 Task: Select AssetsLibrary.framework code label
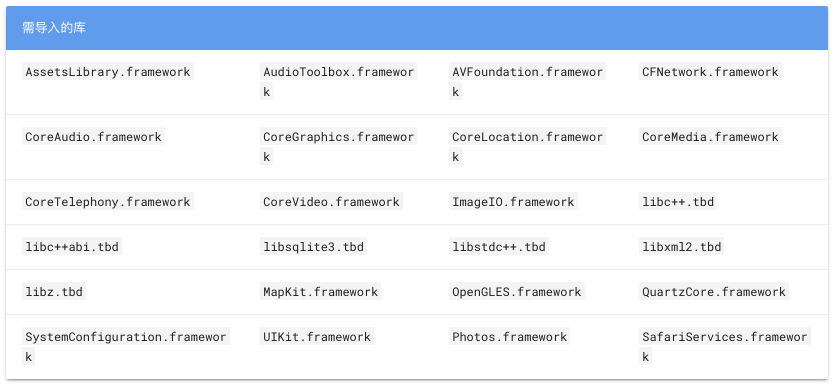pos(108,72)
